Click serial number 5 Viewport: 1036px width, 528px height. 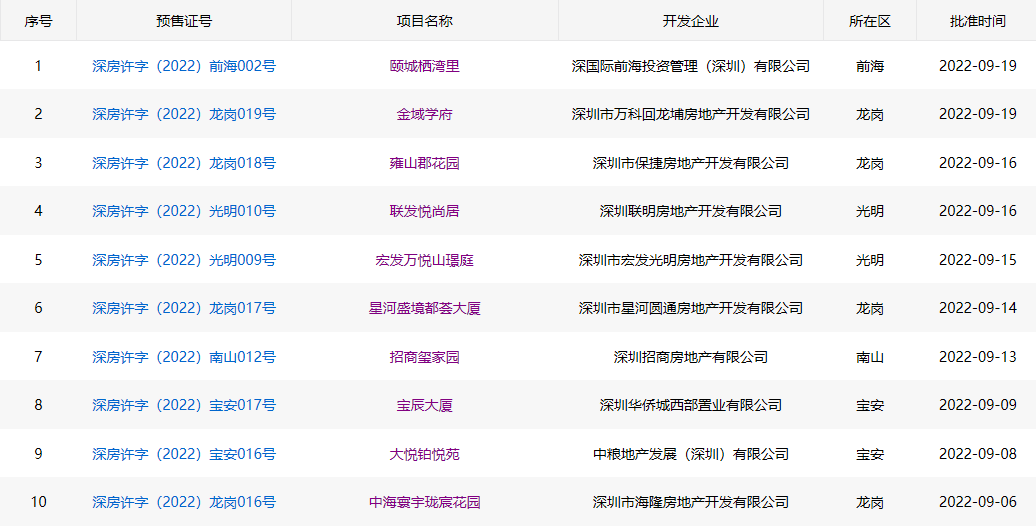pyautogui.click(x=38, y=260)
